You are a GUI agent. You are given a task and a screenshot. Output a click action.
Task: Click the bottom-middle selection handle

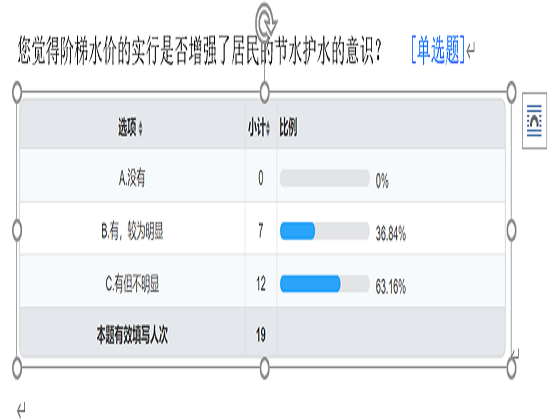click(x=264, y=368)
